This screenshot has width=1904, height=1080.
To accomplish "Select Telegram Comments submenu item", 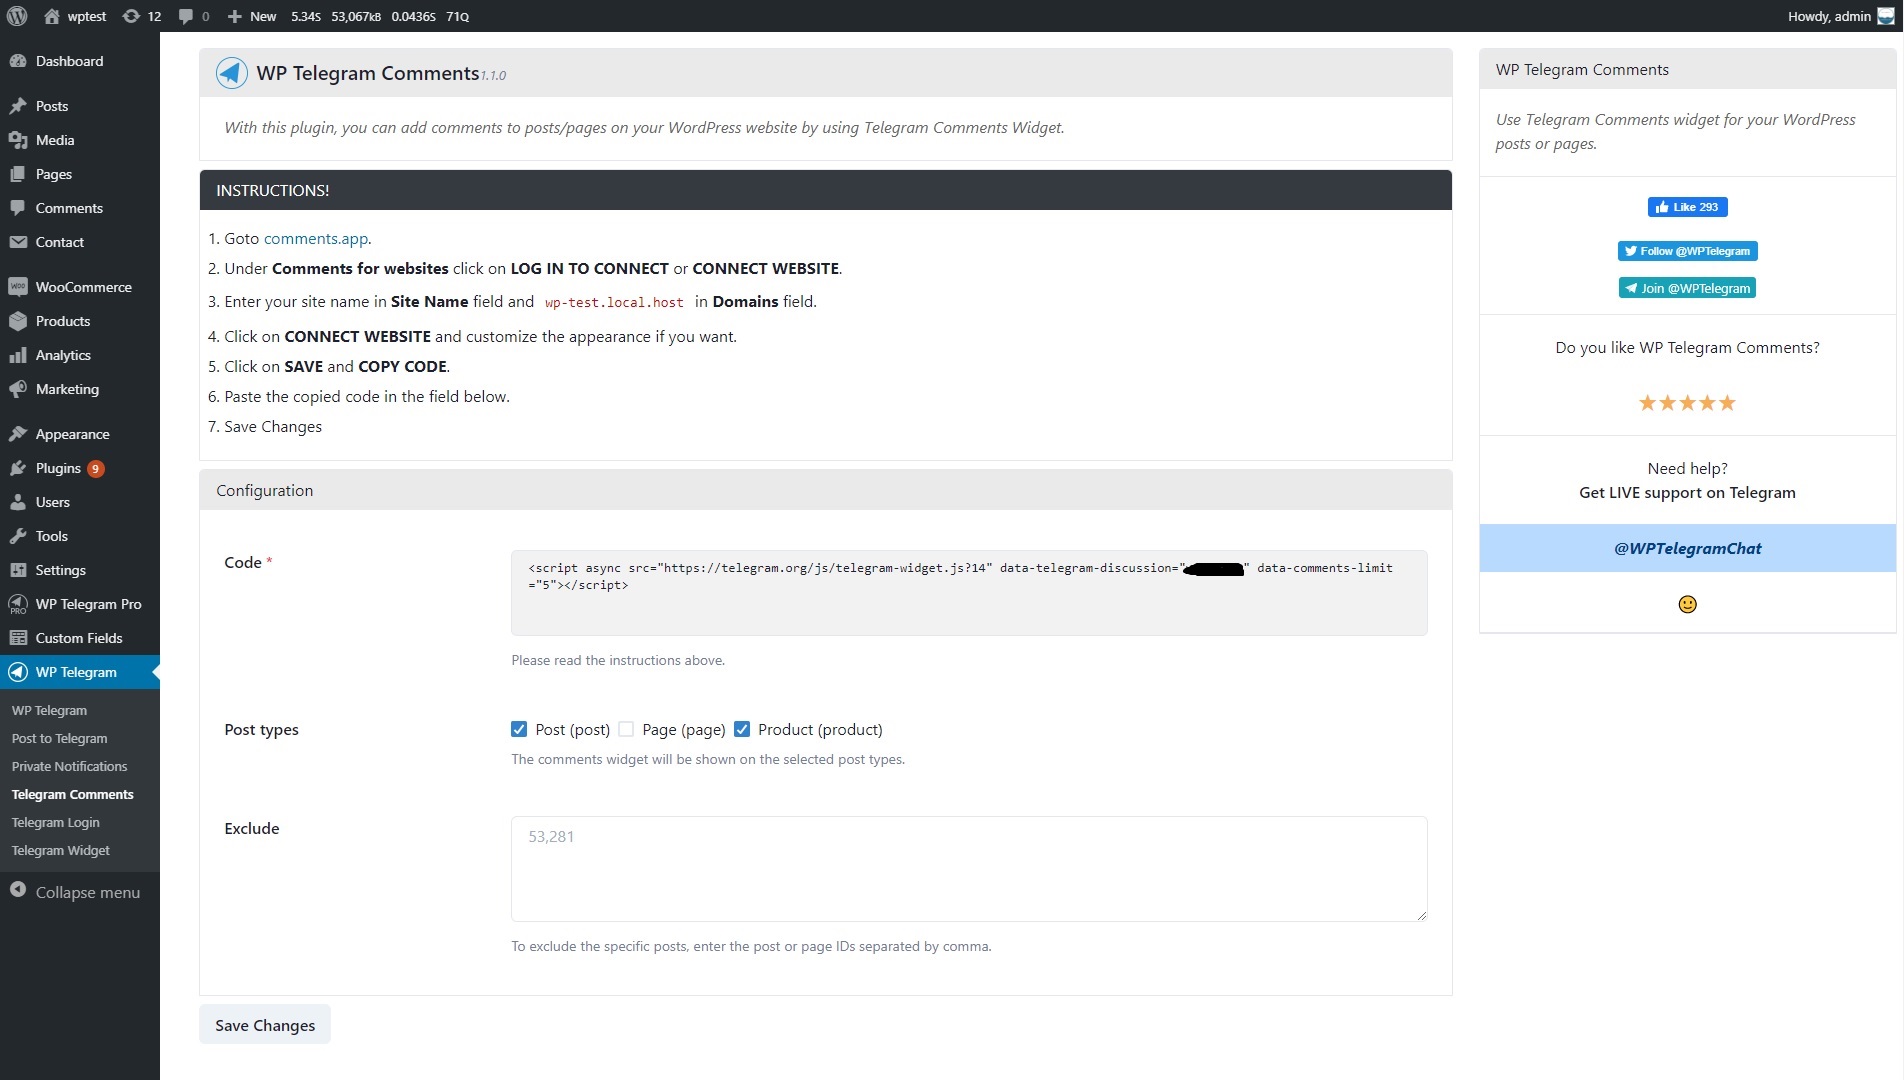I will pyautogui.click(x=72, y=794).
